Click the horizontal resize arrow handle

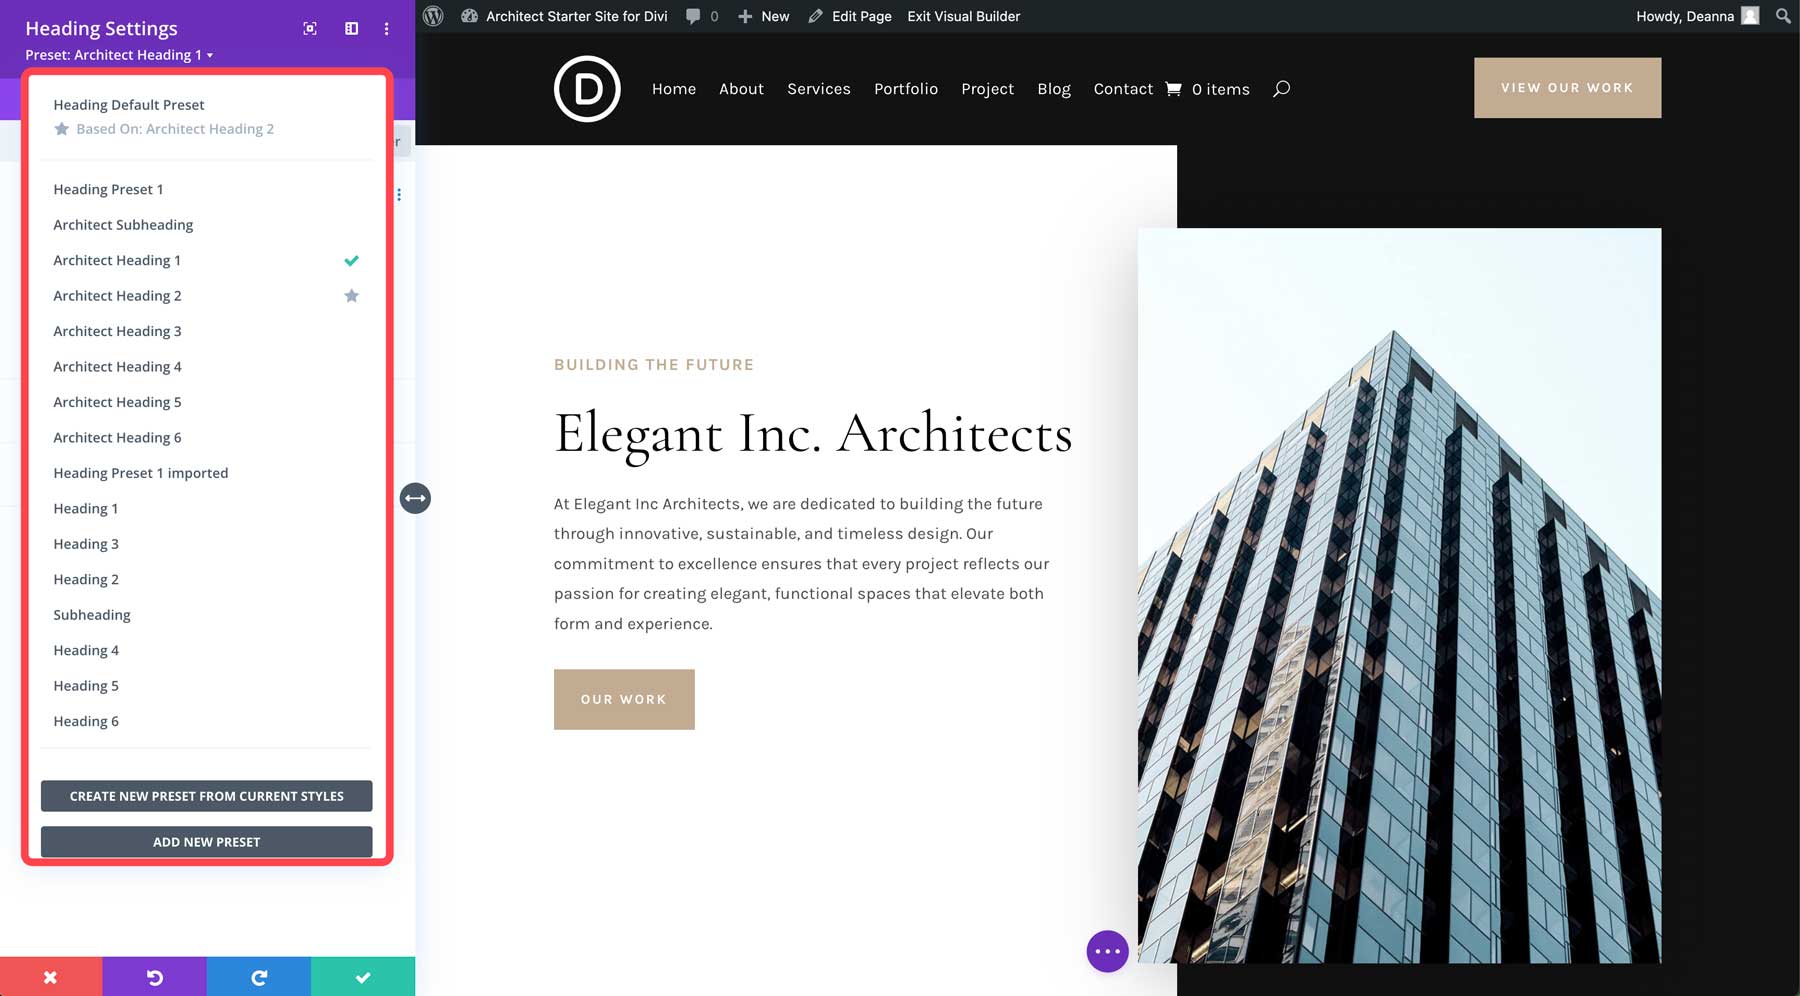coord(415,498)
